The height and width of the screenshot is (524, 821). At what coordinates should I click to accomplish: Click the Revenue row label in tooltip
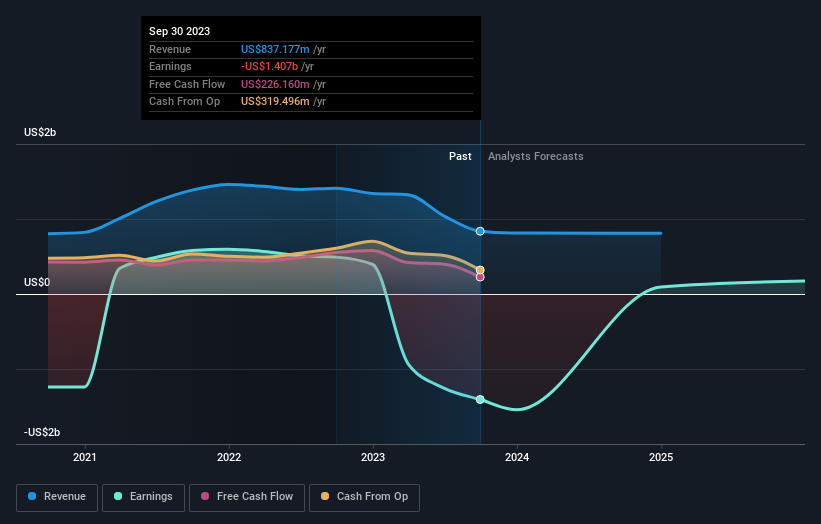[170, 49]
